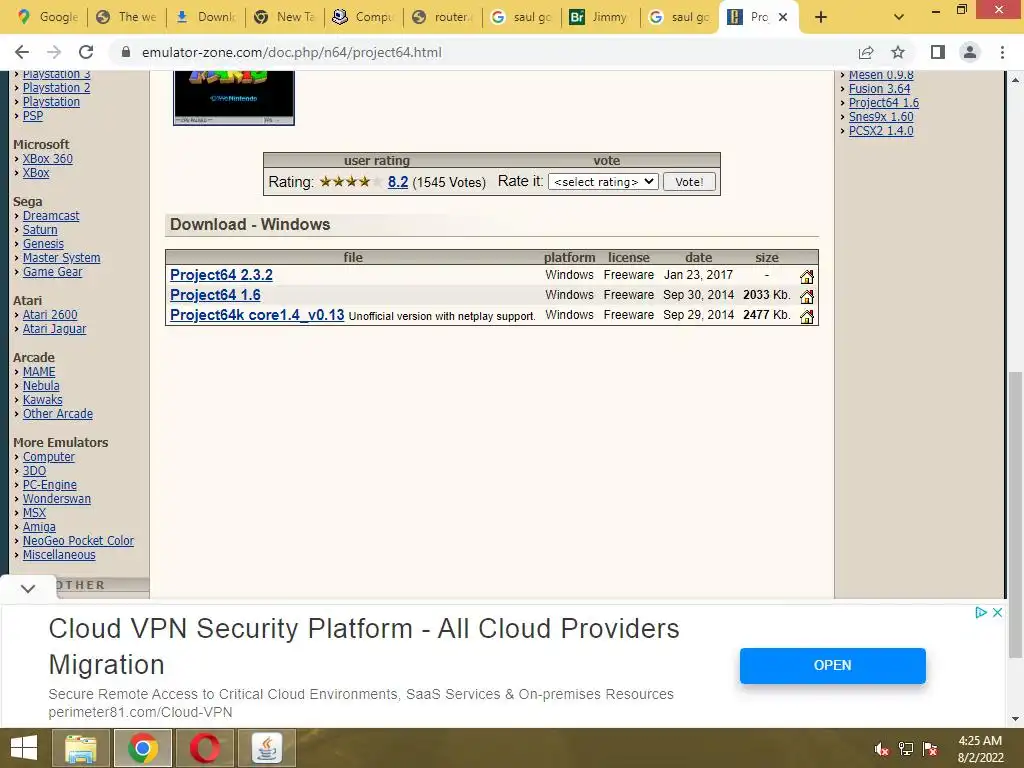Open the Mesen 0.9.8 link
This screenshot has height=768, width=1024.
[881, 75]
